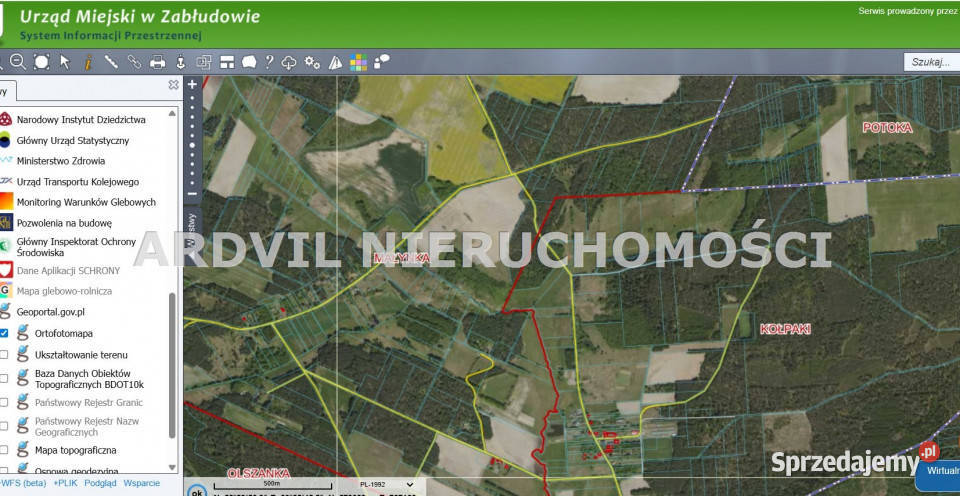Click the cloud download icon
960x496 pixels.
290,62
